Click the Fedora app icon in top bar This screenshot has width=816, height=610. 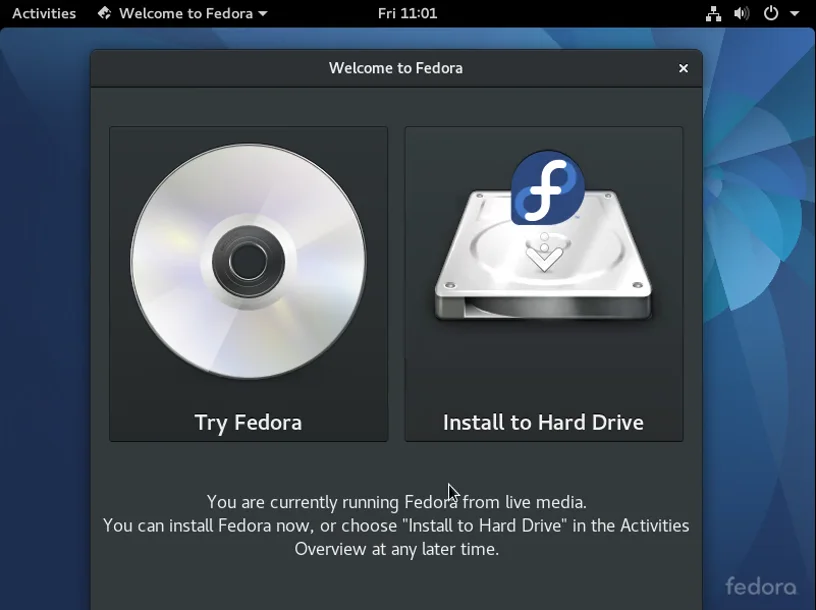click(x=105, y=13)
